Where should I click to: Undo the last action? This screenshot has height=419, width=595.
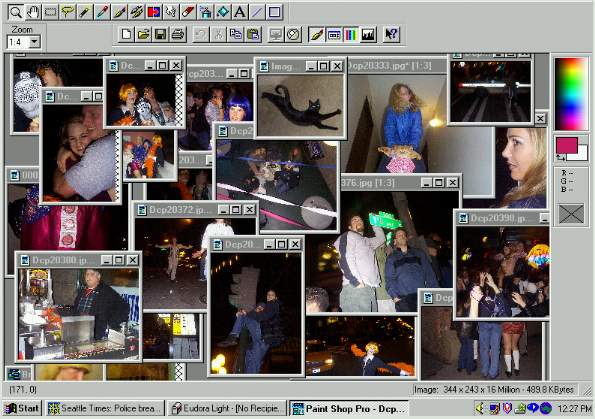(x=201, y=35)
